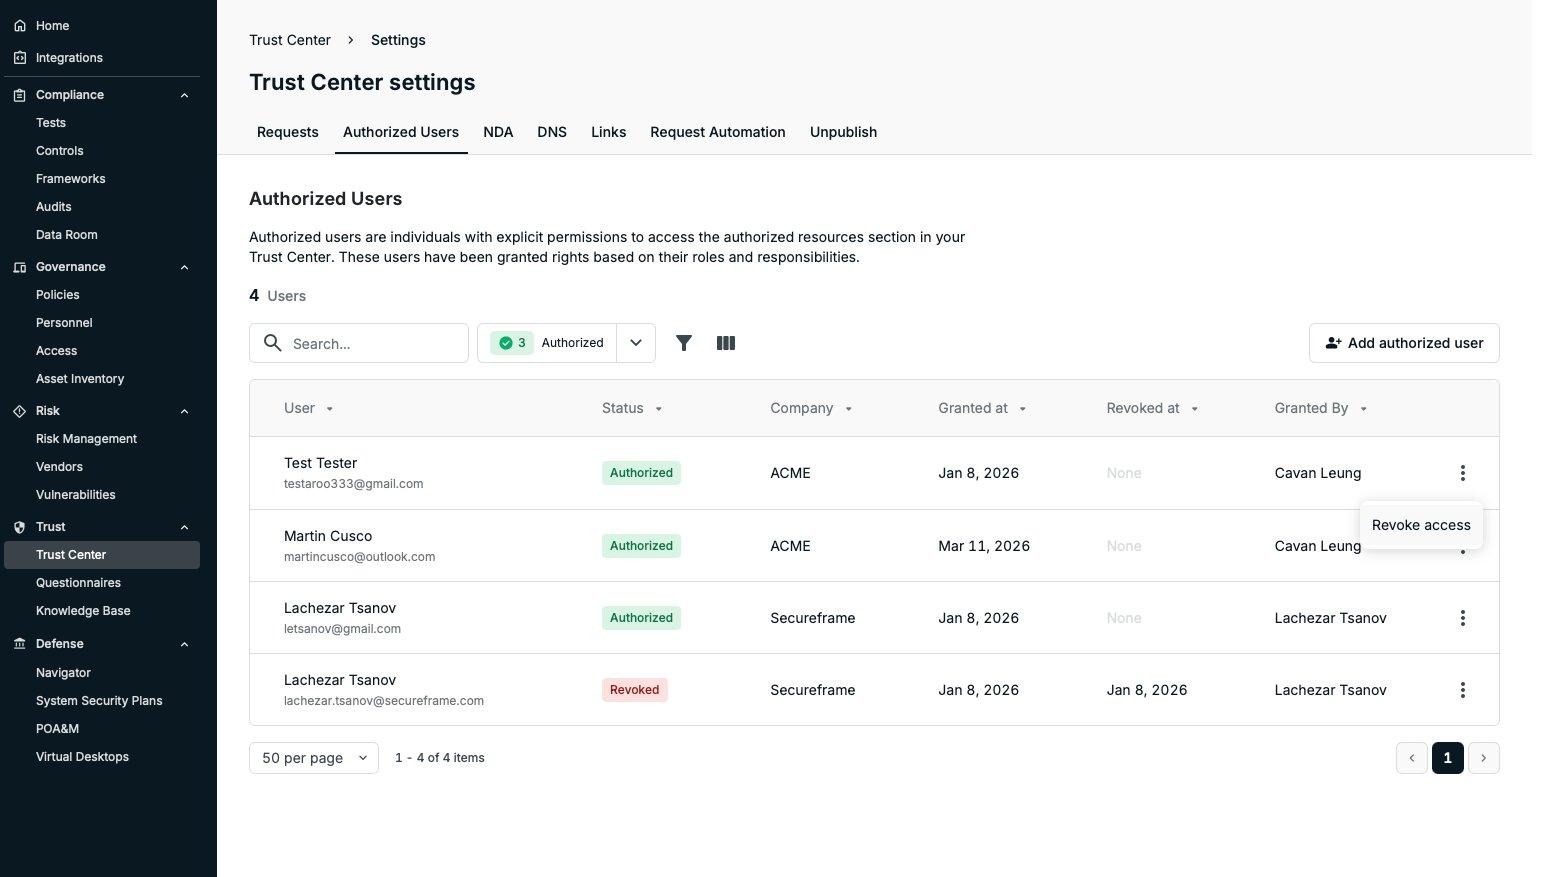Viewport: 1549px width, 877px height.
Task: Open the Request Automation tab
Action: tap(718, 132)
